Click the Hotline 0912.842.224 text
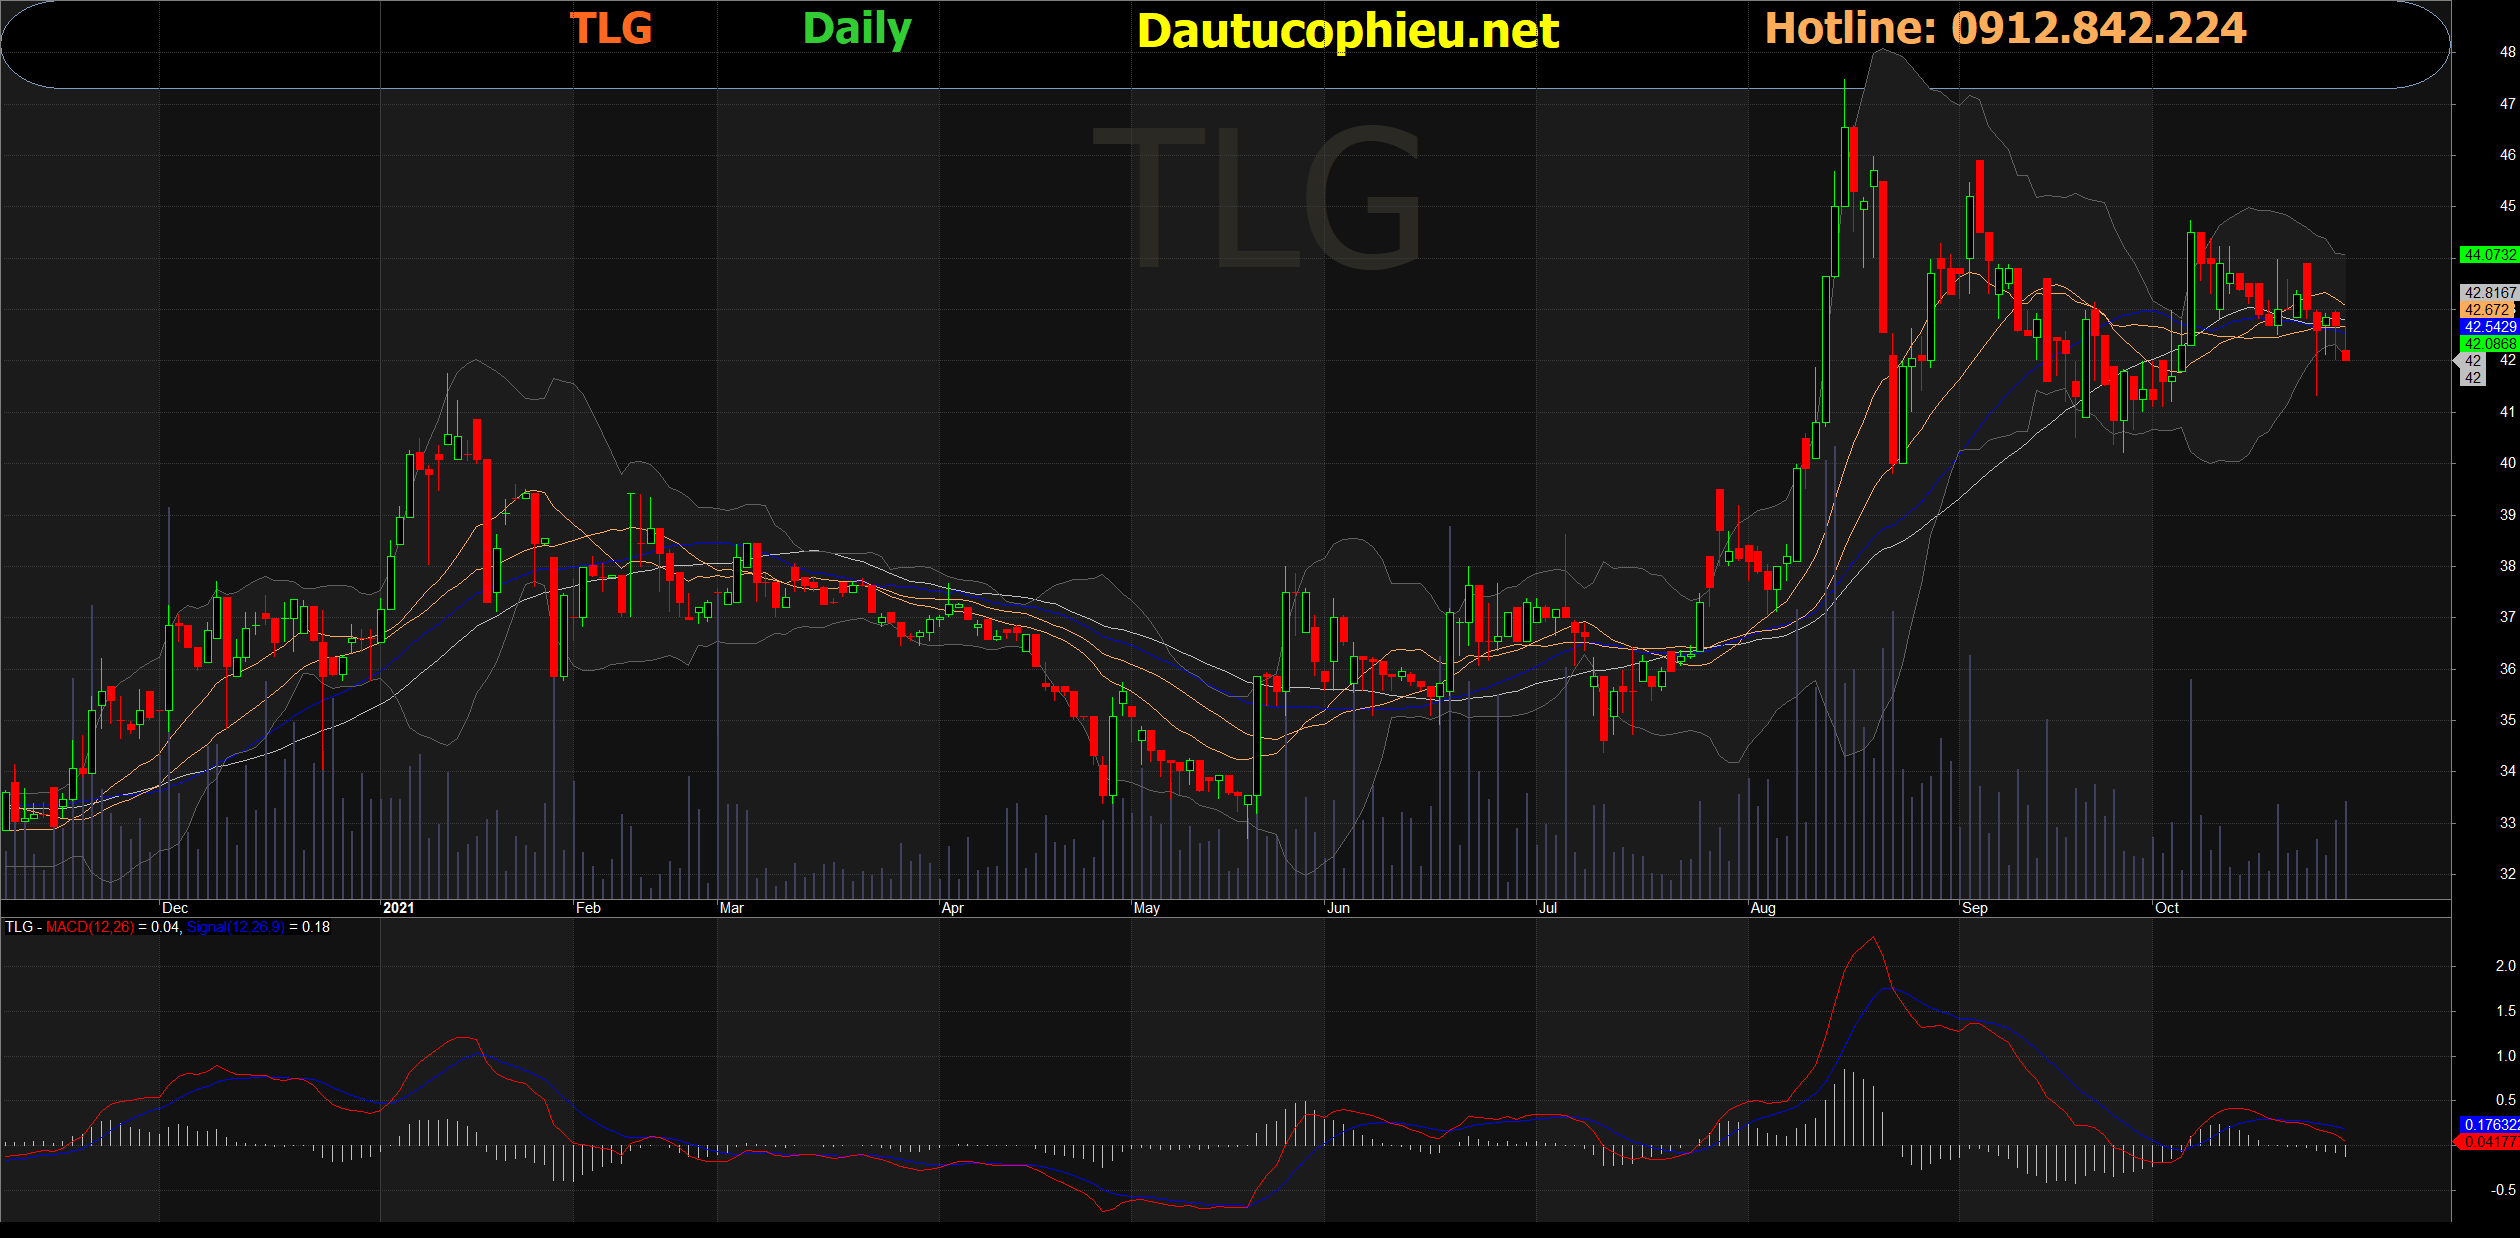This screenshot has width=2520, height=1238. [2005, 28]
